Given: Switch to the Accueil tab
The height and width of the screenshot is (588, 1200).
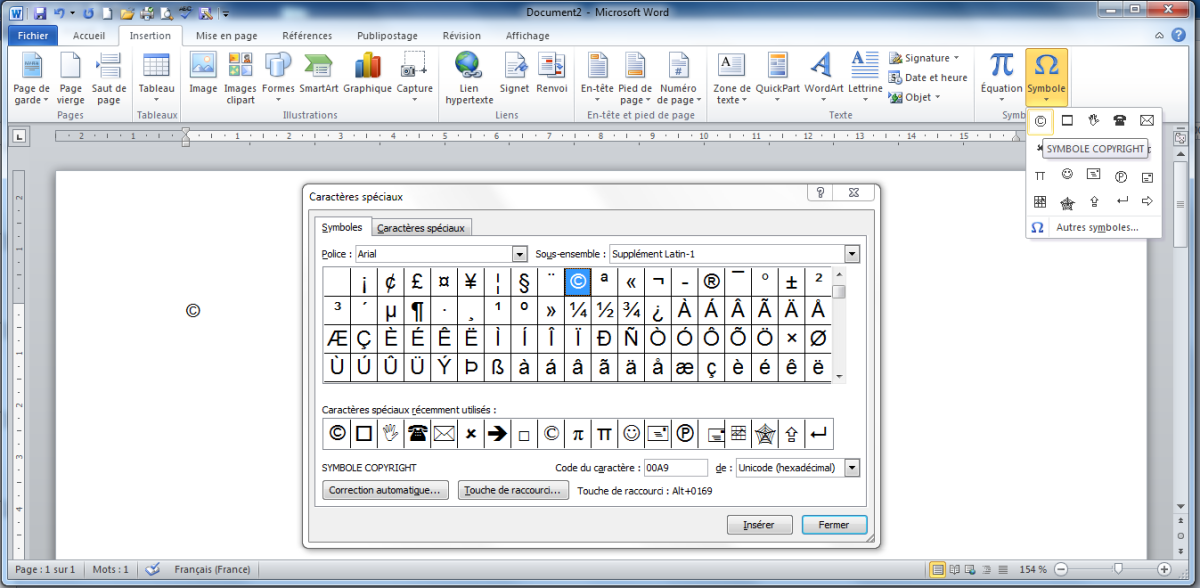Looking at the screenshot, I should 89,36.
